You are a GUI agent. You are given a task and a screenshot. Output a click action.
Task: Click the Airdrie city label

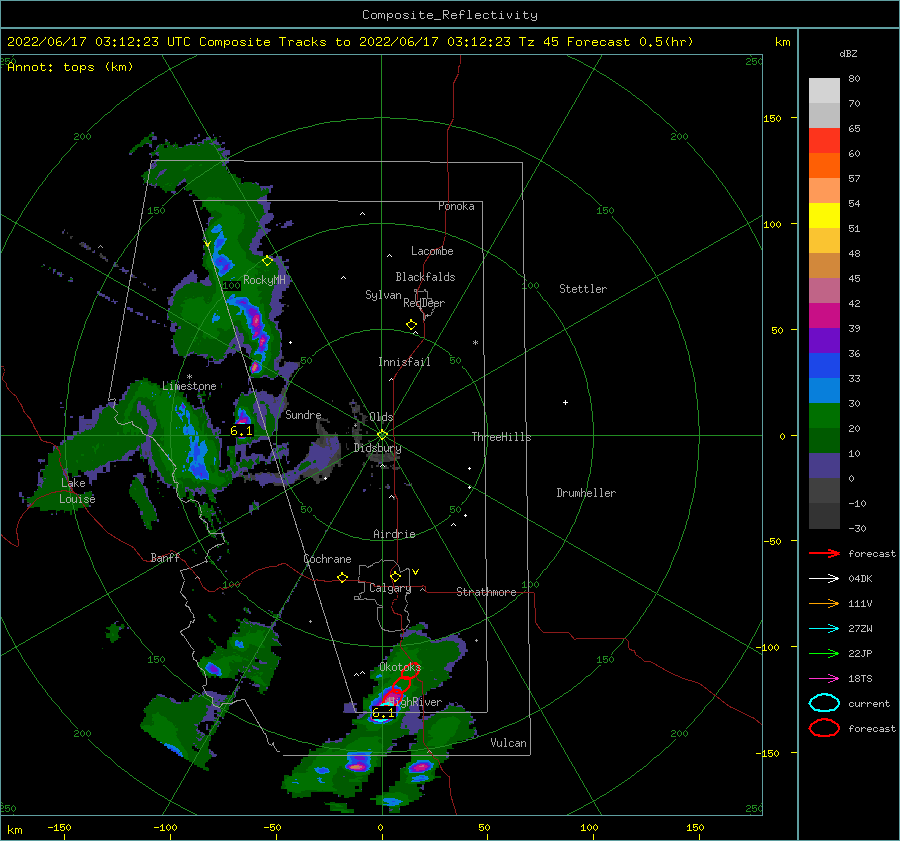(394, 534)
